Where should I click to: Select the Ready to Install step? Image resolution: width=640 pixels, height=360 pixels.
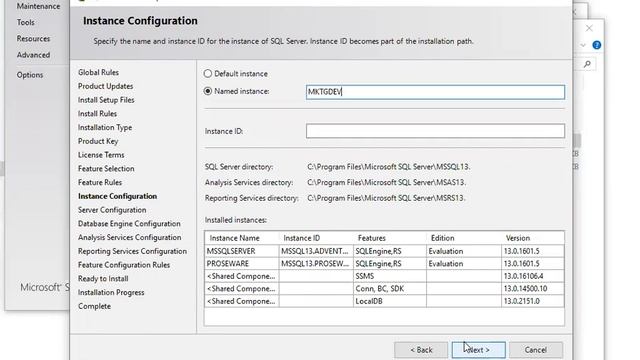tap(103, 279)
